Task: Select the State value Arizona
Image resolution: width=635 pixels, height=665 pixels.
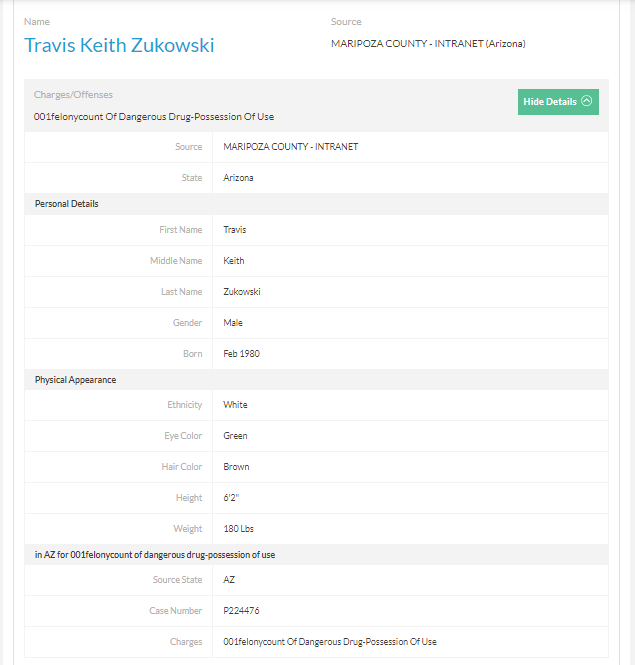Action: tap(239, 178)
